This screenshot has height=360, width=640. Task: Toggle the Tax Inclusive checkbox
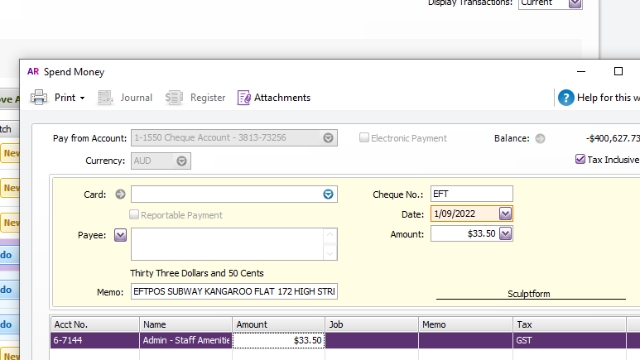tap(580, 159)
